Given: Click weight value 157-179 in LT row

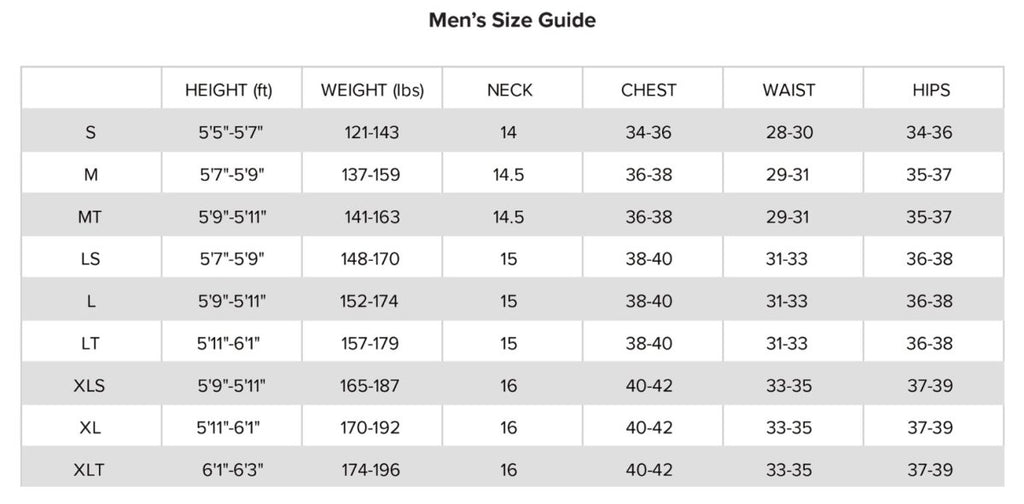Looking at the screenshot, I should 372,343.
